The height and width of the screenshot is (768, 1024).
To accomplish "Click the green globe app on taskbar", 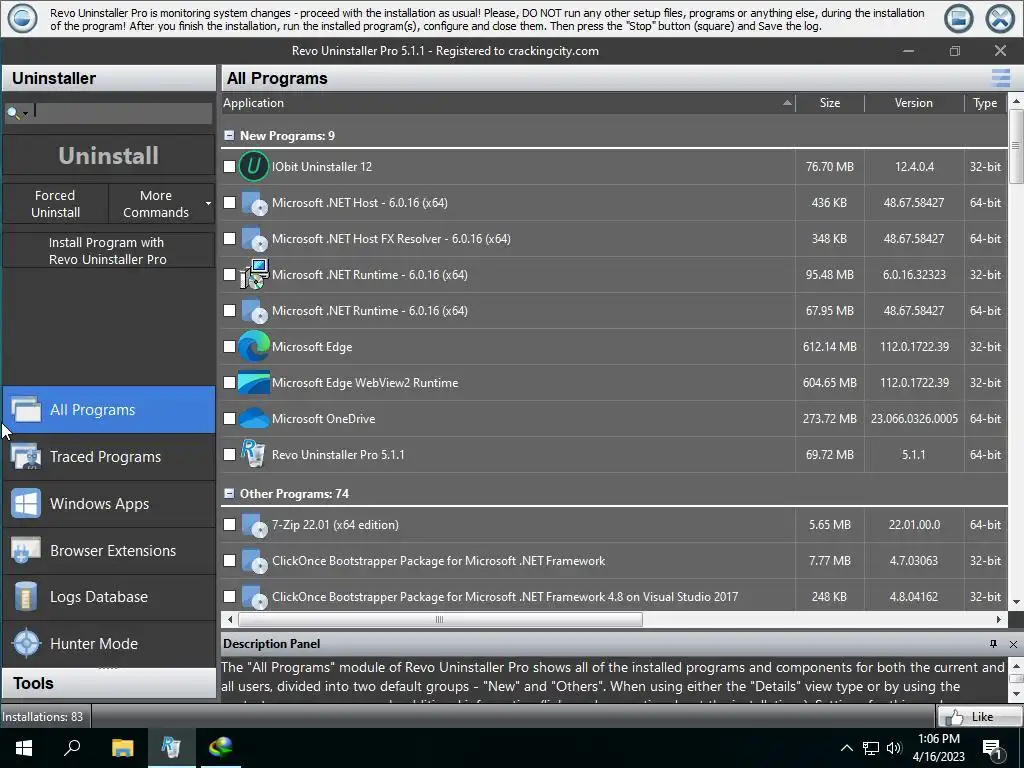I will [x=220, y=748].
